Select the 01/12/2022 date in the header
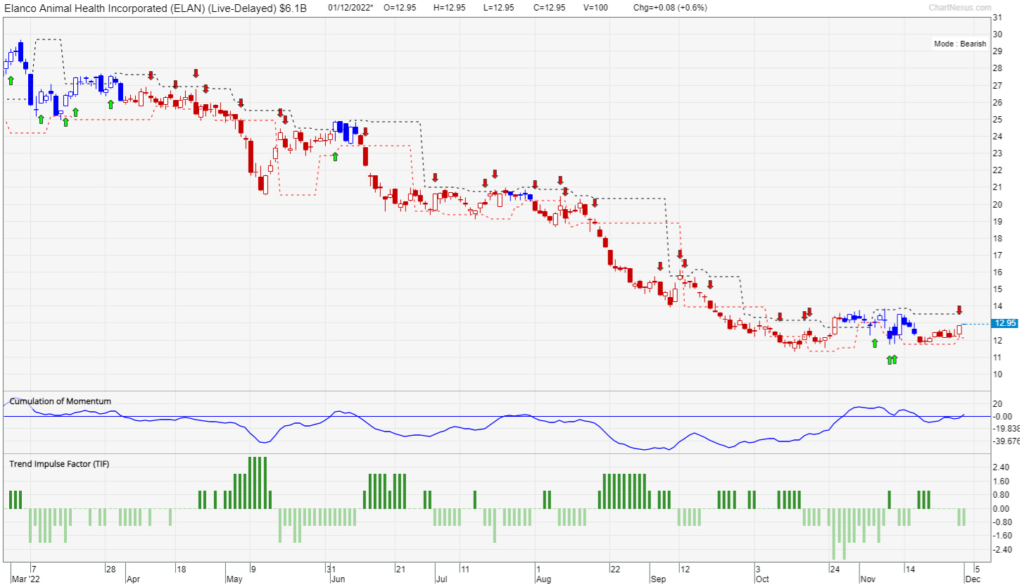The height and width of the screenshot is (585, 1024). coord(350,8)
